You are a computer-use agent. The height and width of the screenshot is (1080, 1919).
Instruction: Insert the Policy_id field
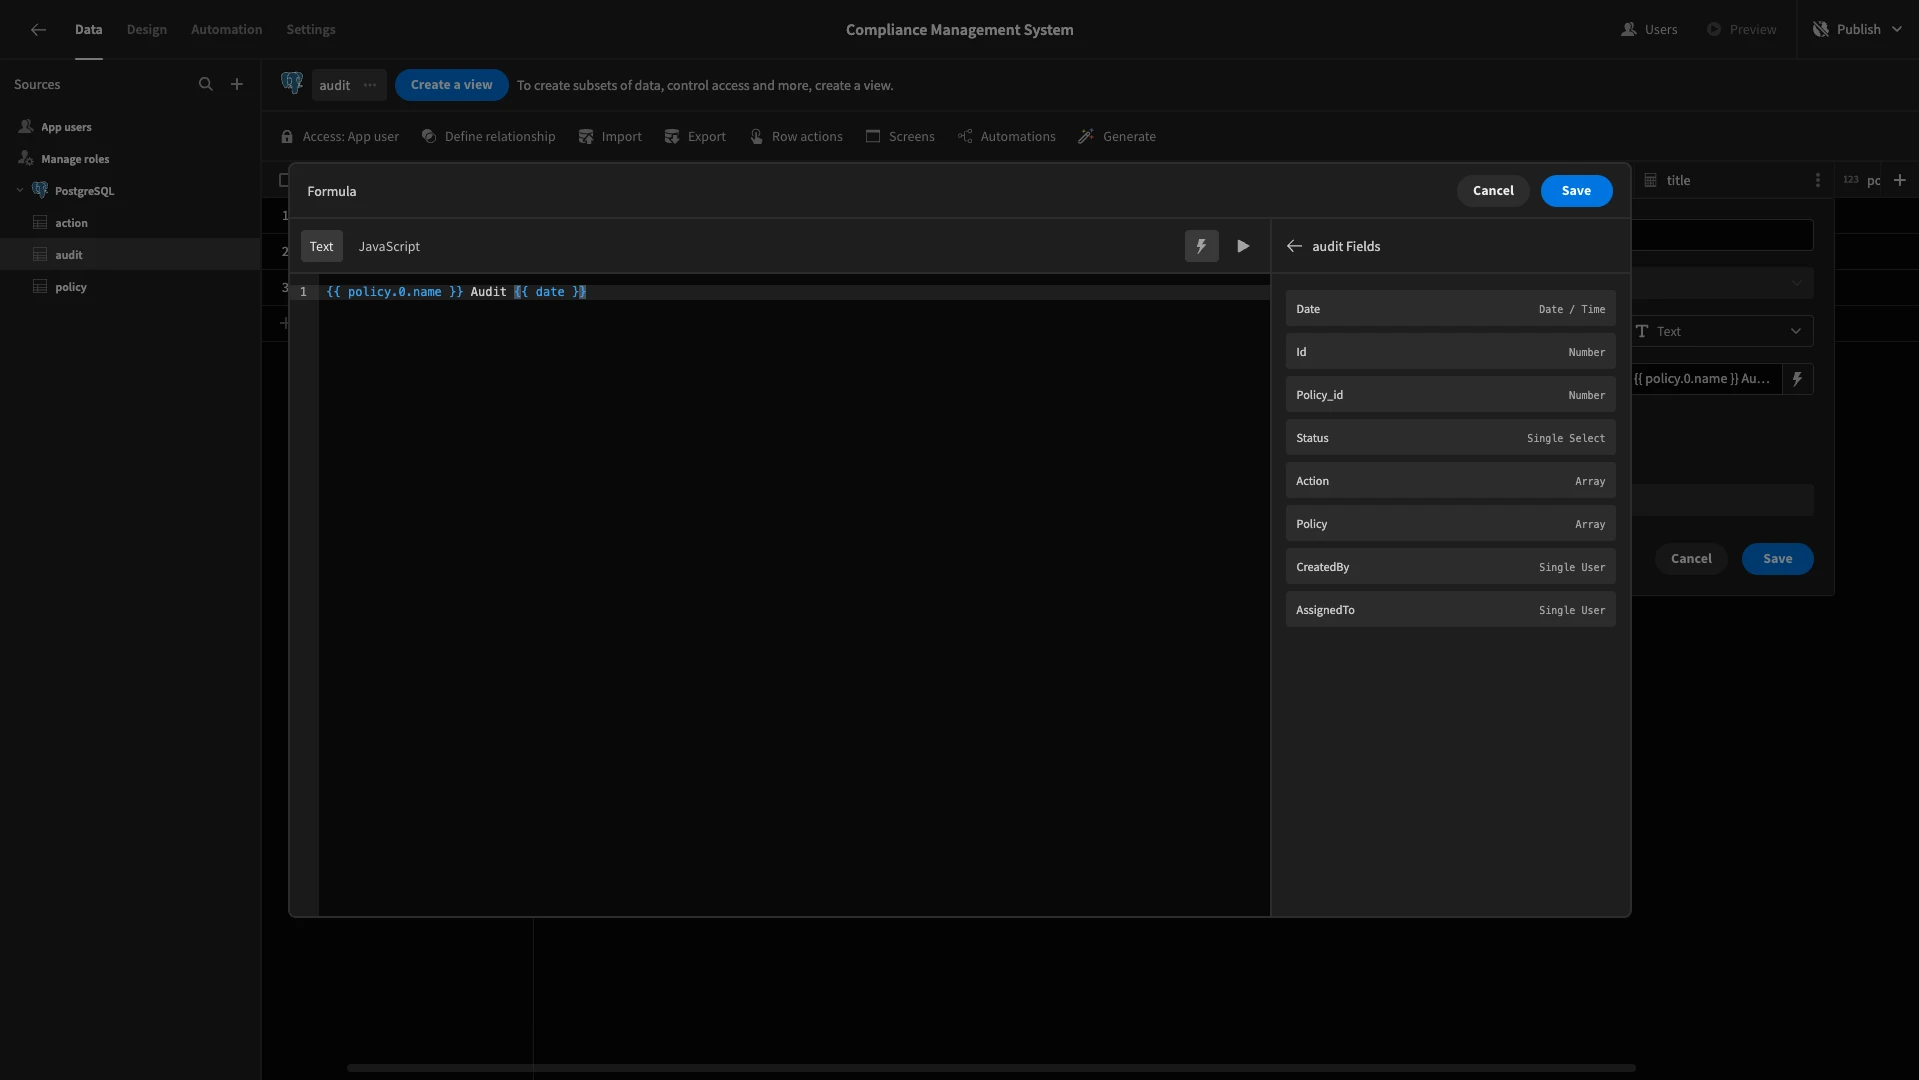[x=1450, y=395]
